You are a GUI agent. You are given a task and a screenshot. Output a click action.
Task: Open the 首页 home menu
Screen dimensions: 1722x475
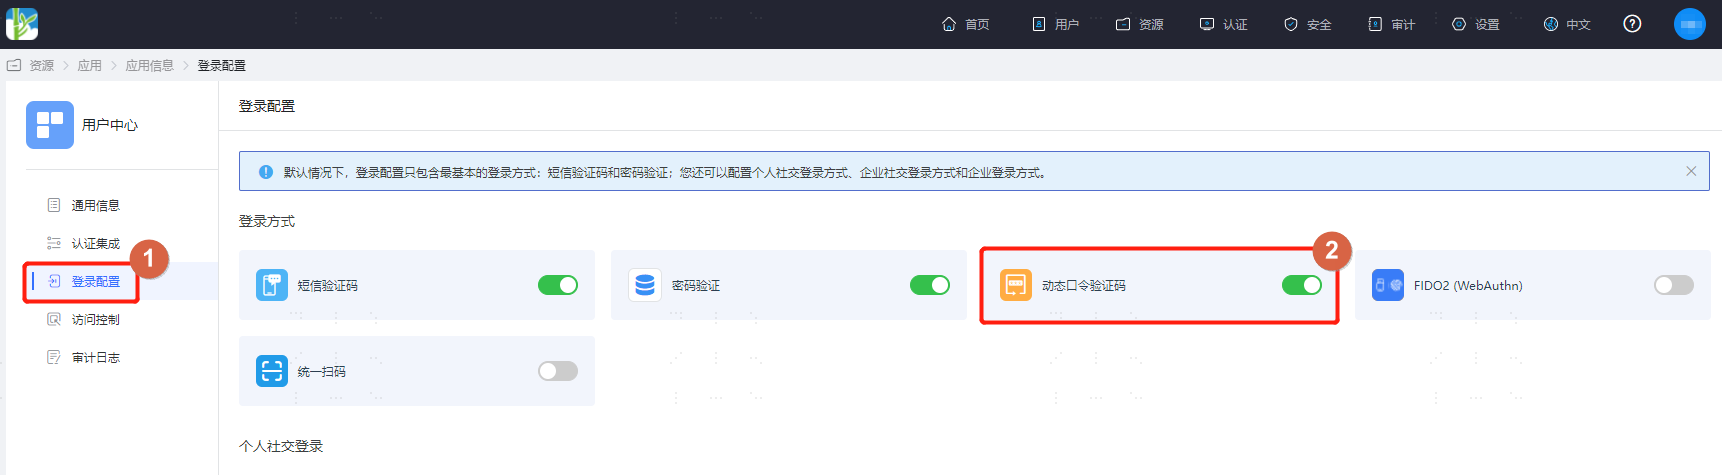click(x=966, y=24)
